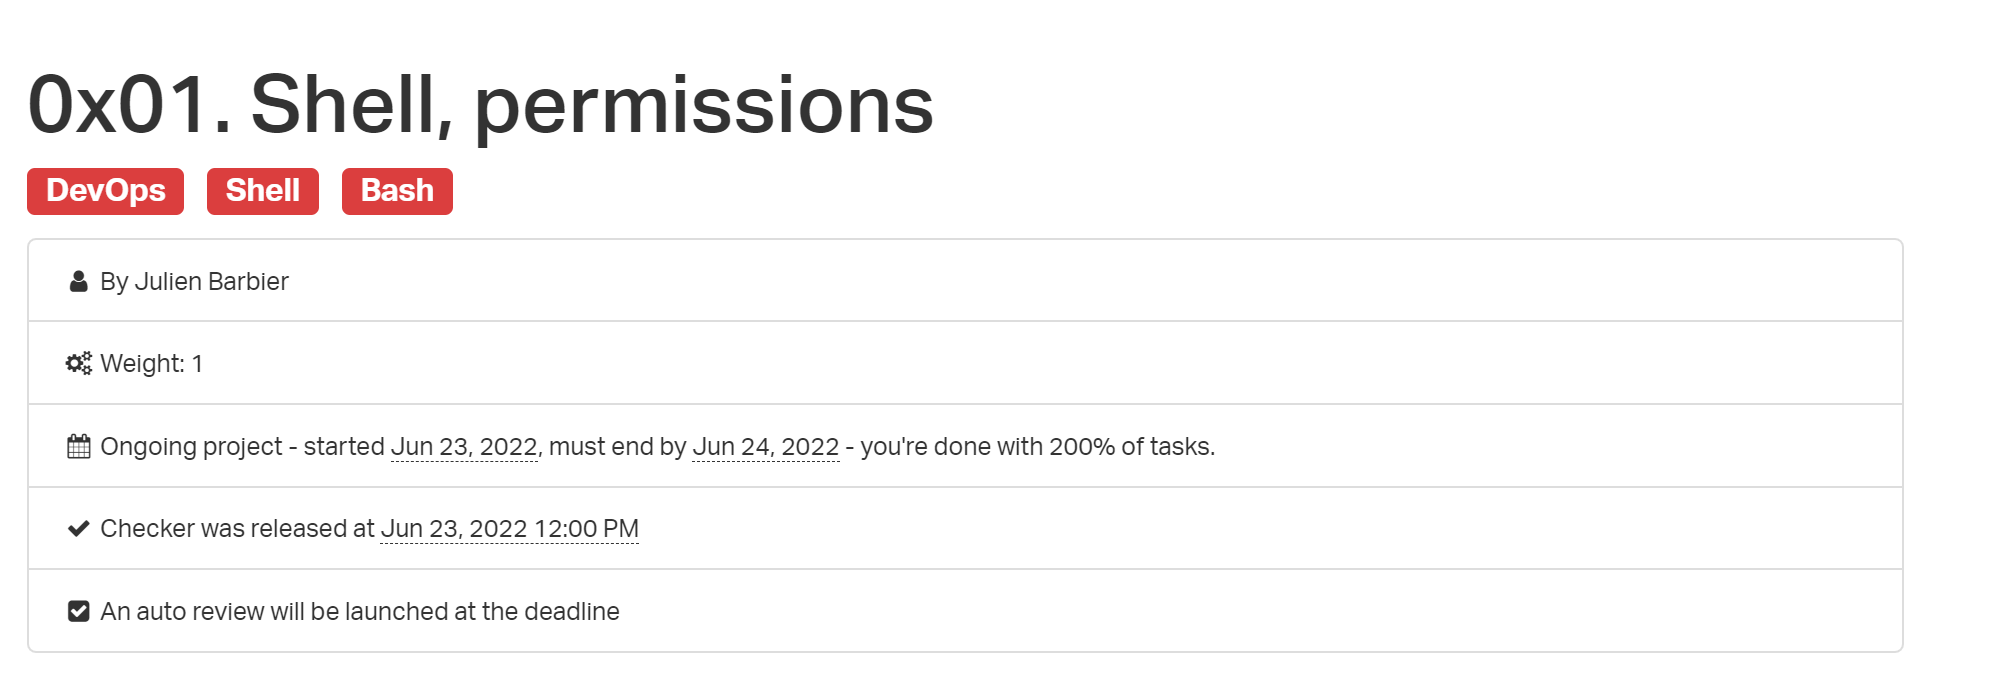Click the auto review deadline notice text

click(x=360, y=612)
